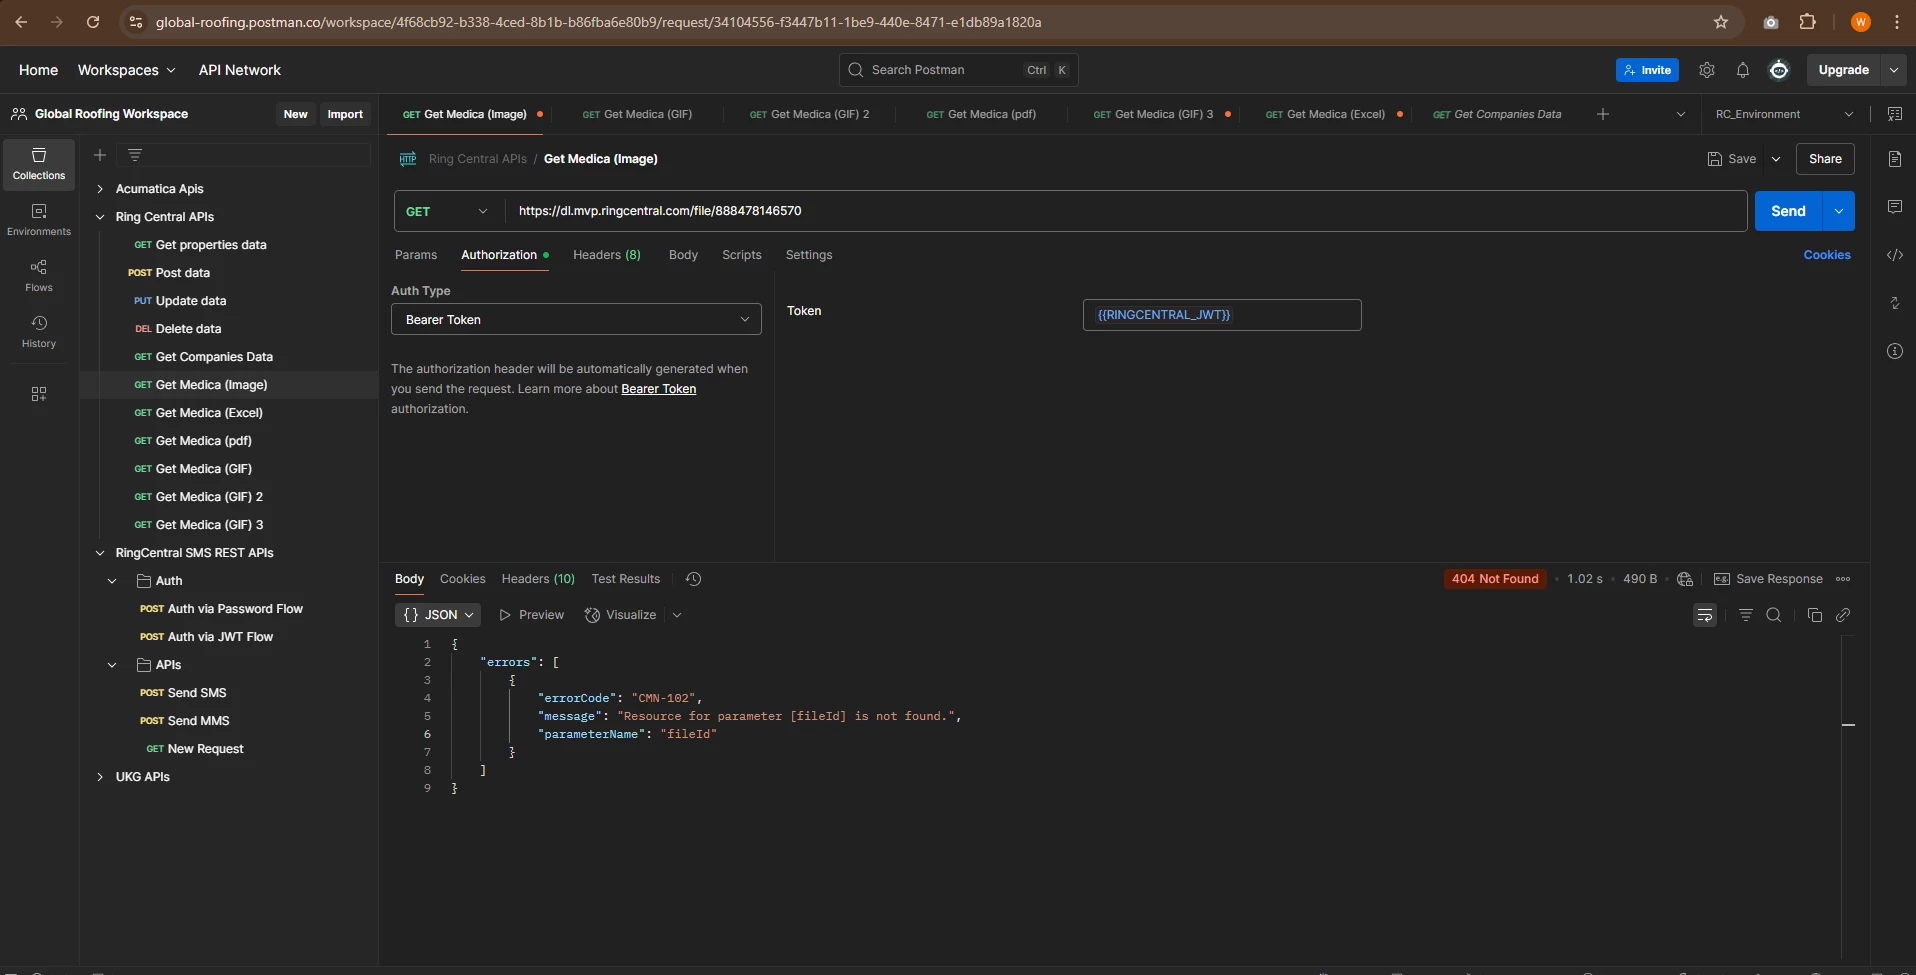Open the HTTP method GET dropdown
Viewport: 1916px width, 975px height.
[x=447, y=211]
